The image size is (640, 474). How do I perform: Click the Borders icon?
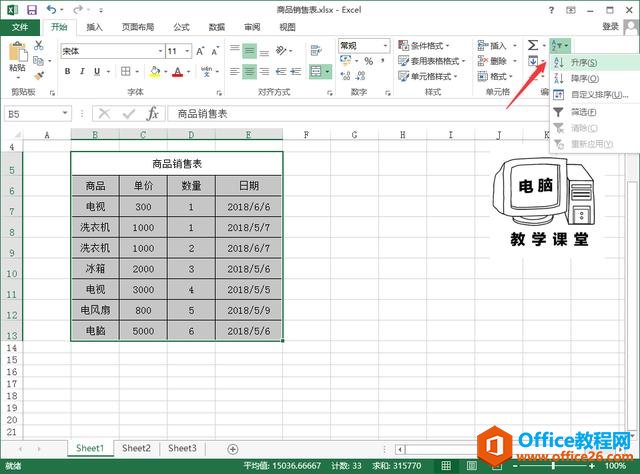point(126,71)
